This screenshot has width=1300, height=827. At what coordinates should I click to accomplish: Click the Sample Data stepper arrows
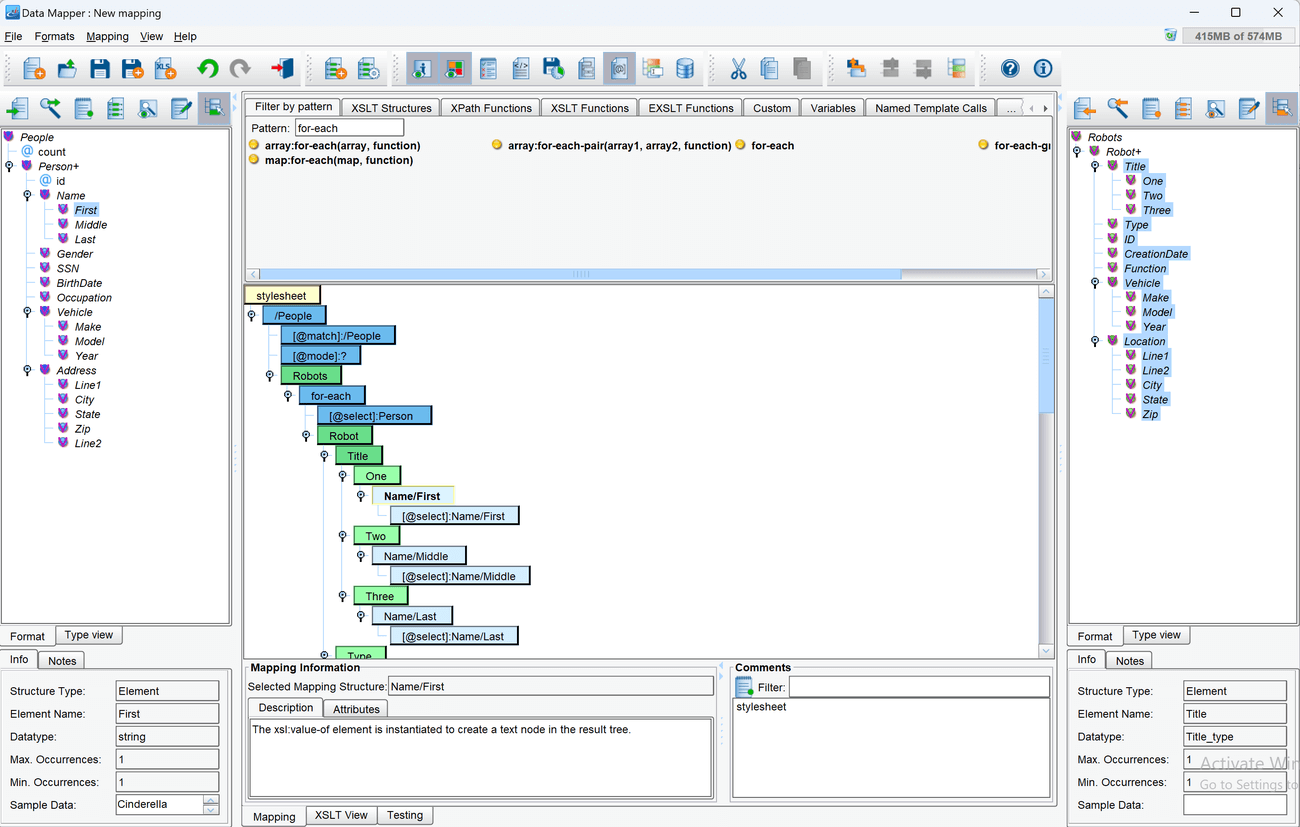point(211,805)
